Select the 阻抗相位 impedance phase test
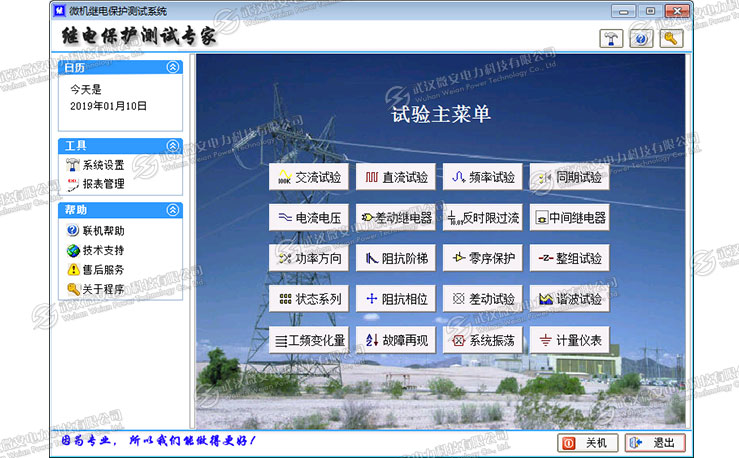Viewport: 739px width, 458px height. point(396,299)
